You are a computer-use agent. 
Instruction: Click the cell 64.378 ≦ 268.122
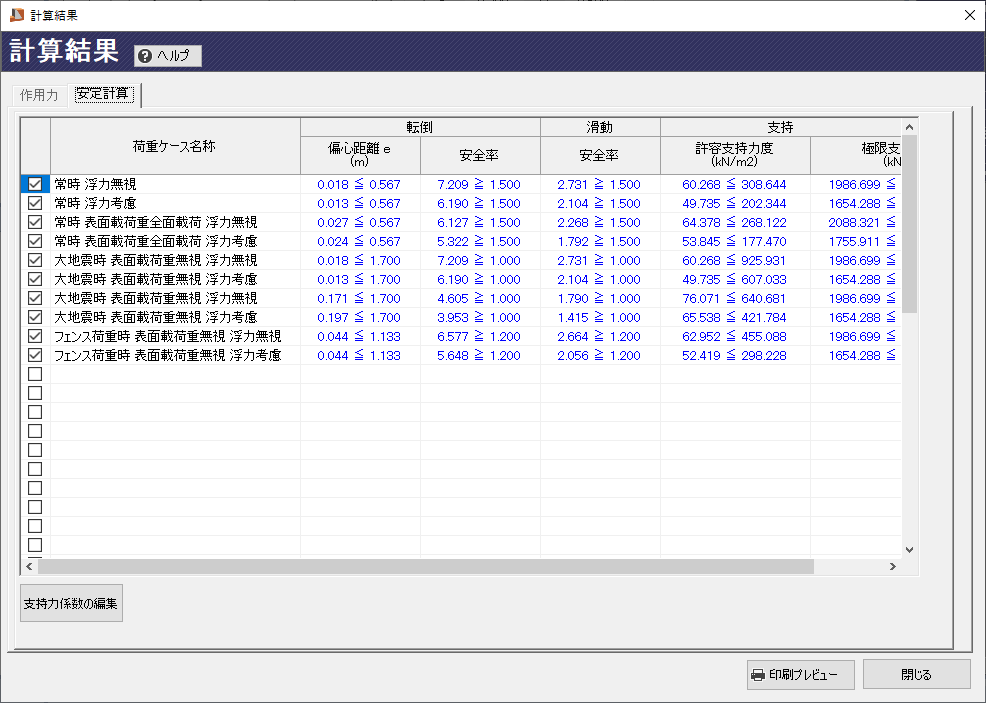click(734, 223)
